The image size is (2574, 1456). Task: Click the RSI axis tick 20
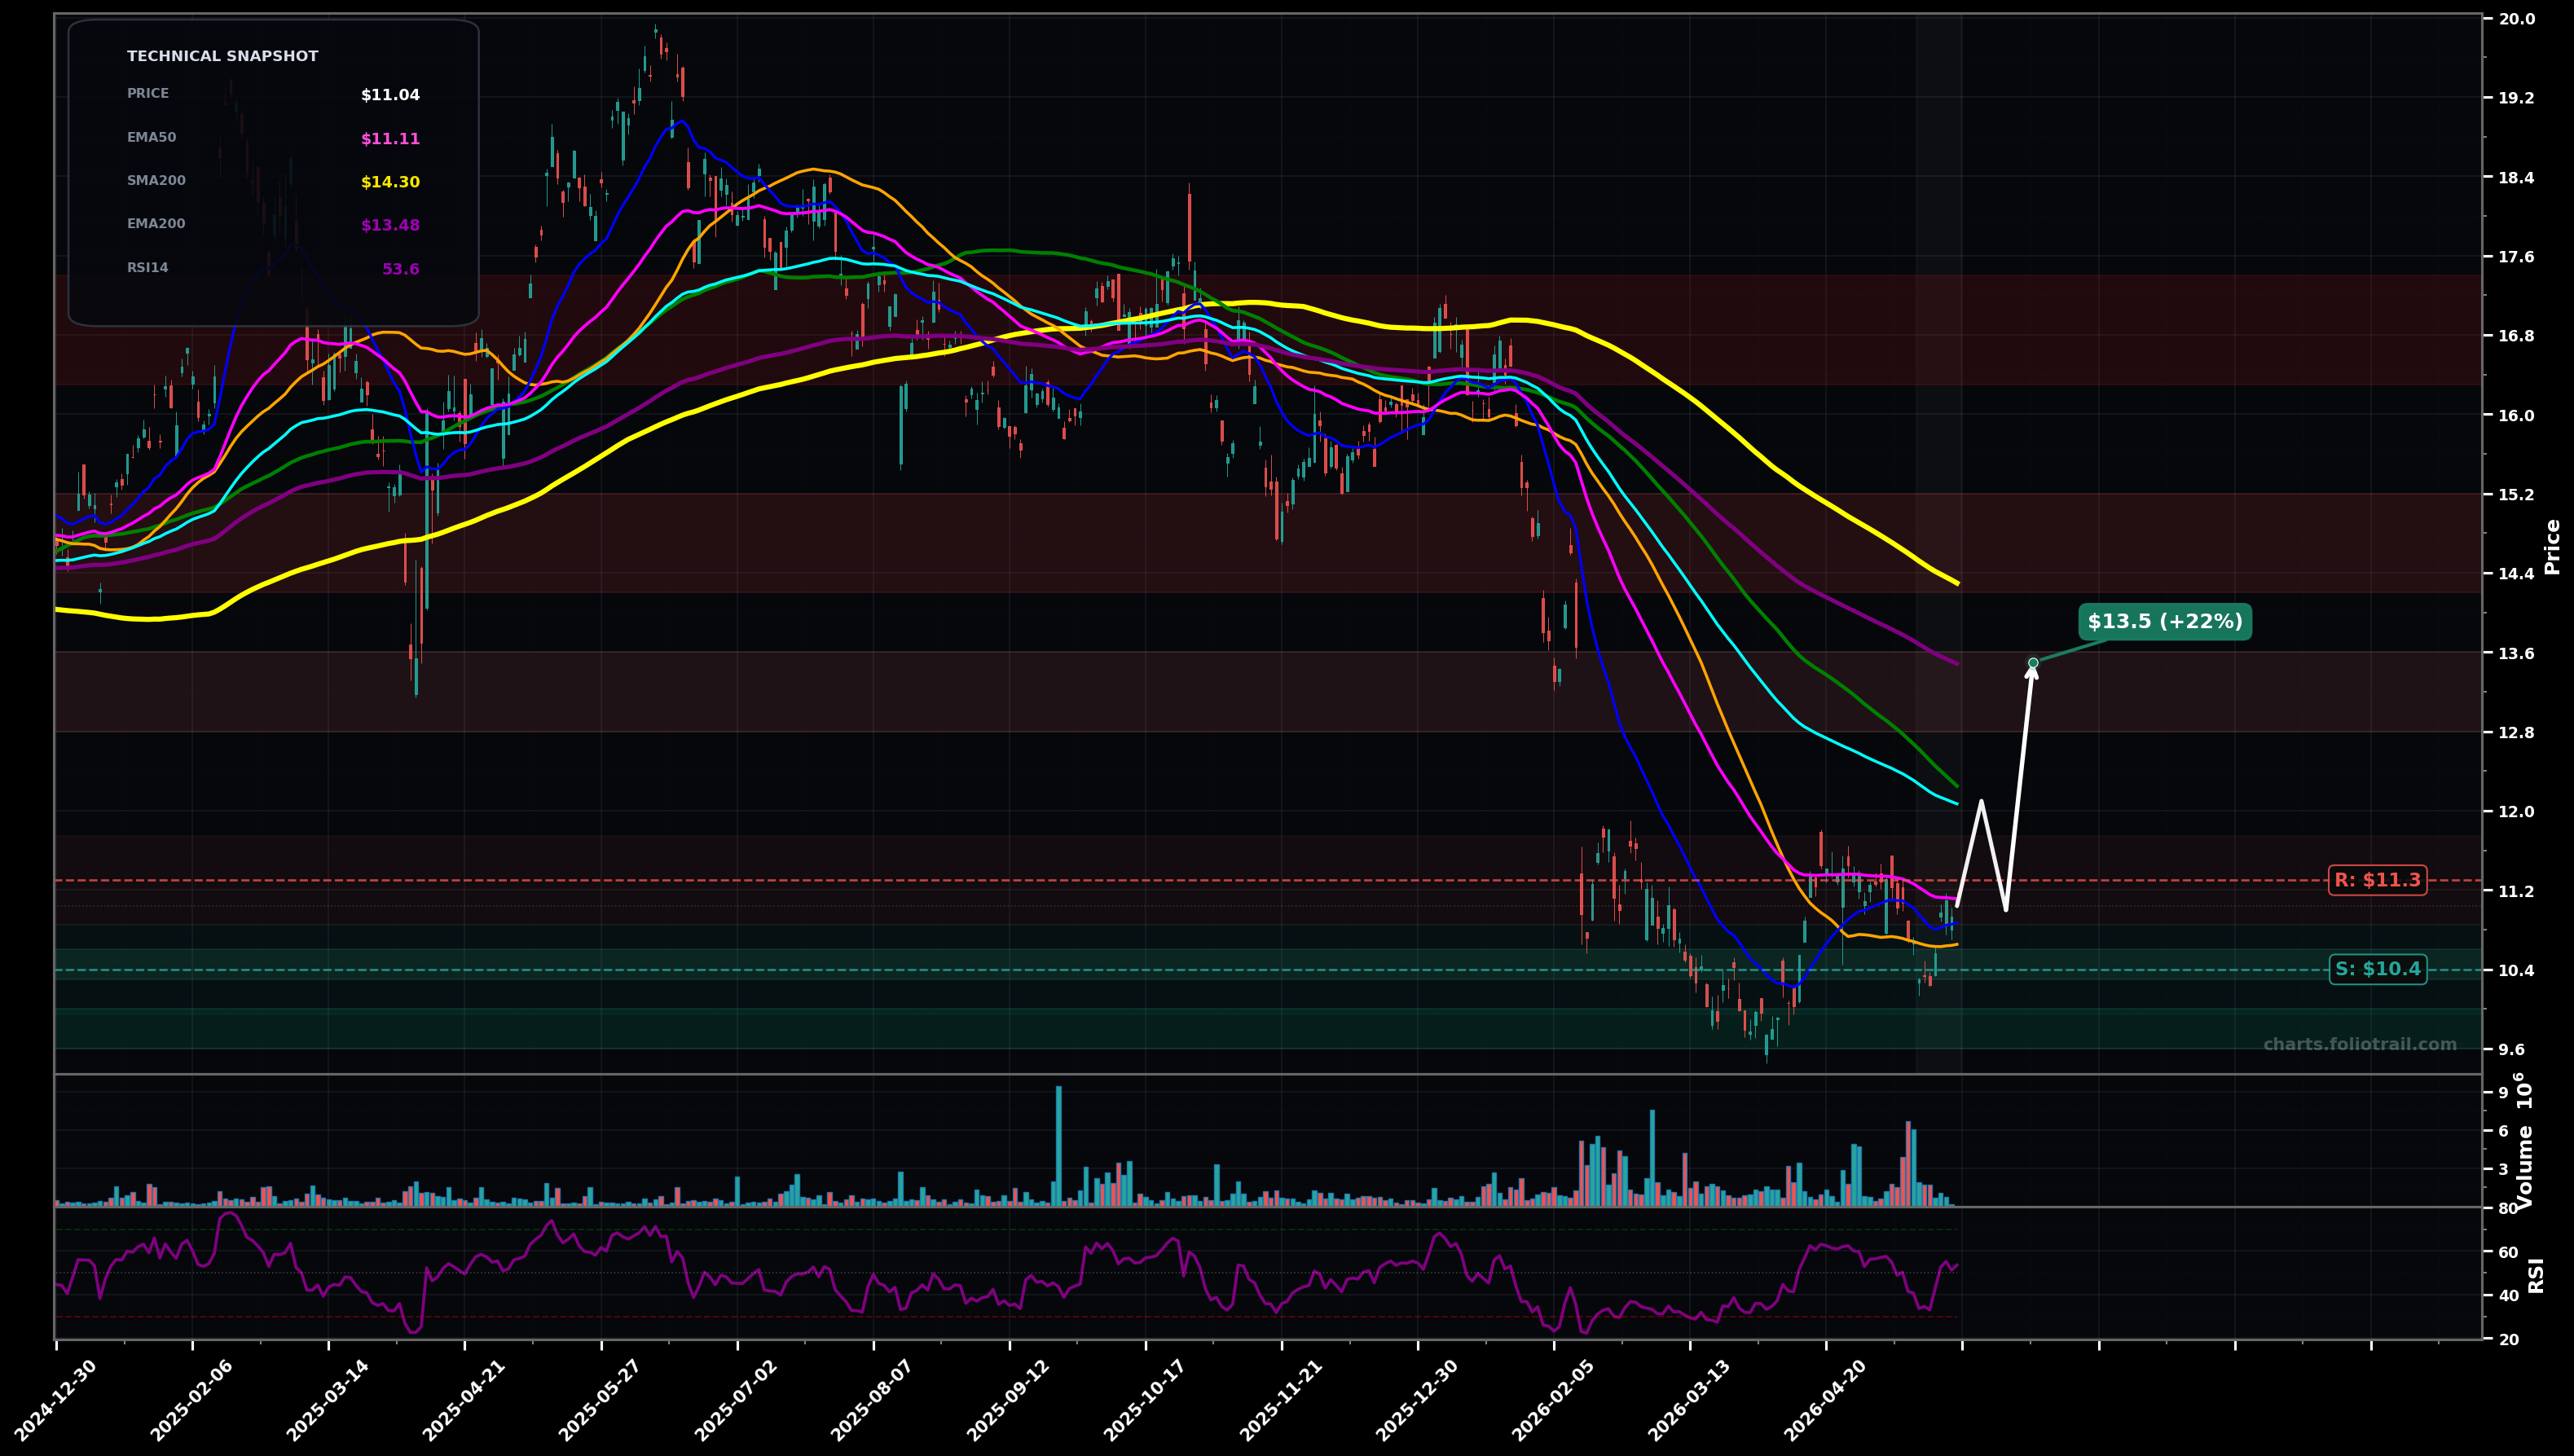(2508, 1340)
